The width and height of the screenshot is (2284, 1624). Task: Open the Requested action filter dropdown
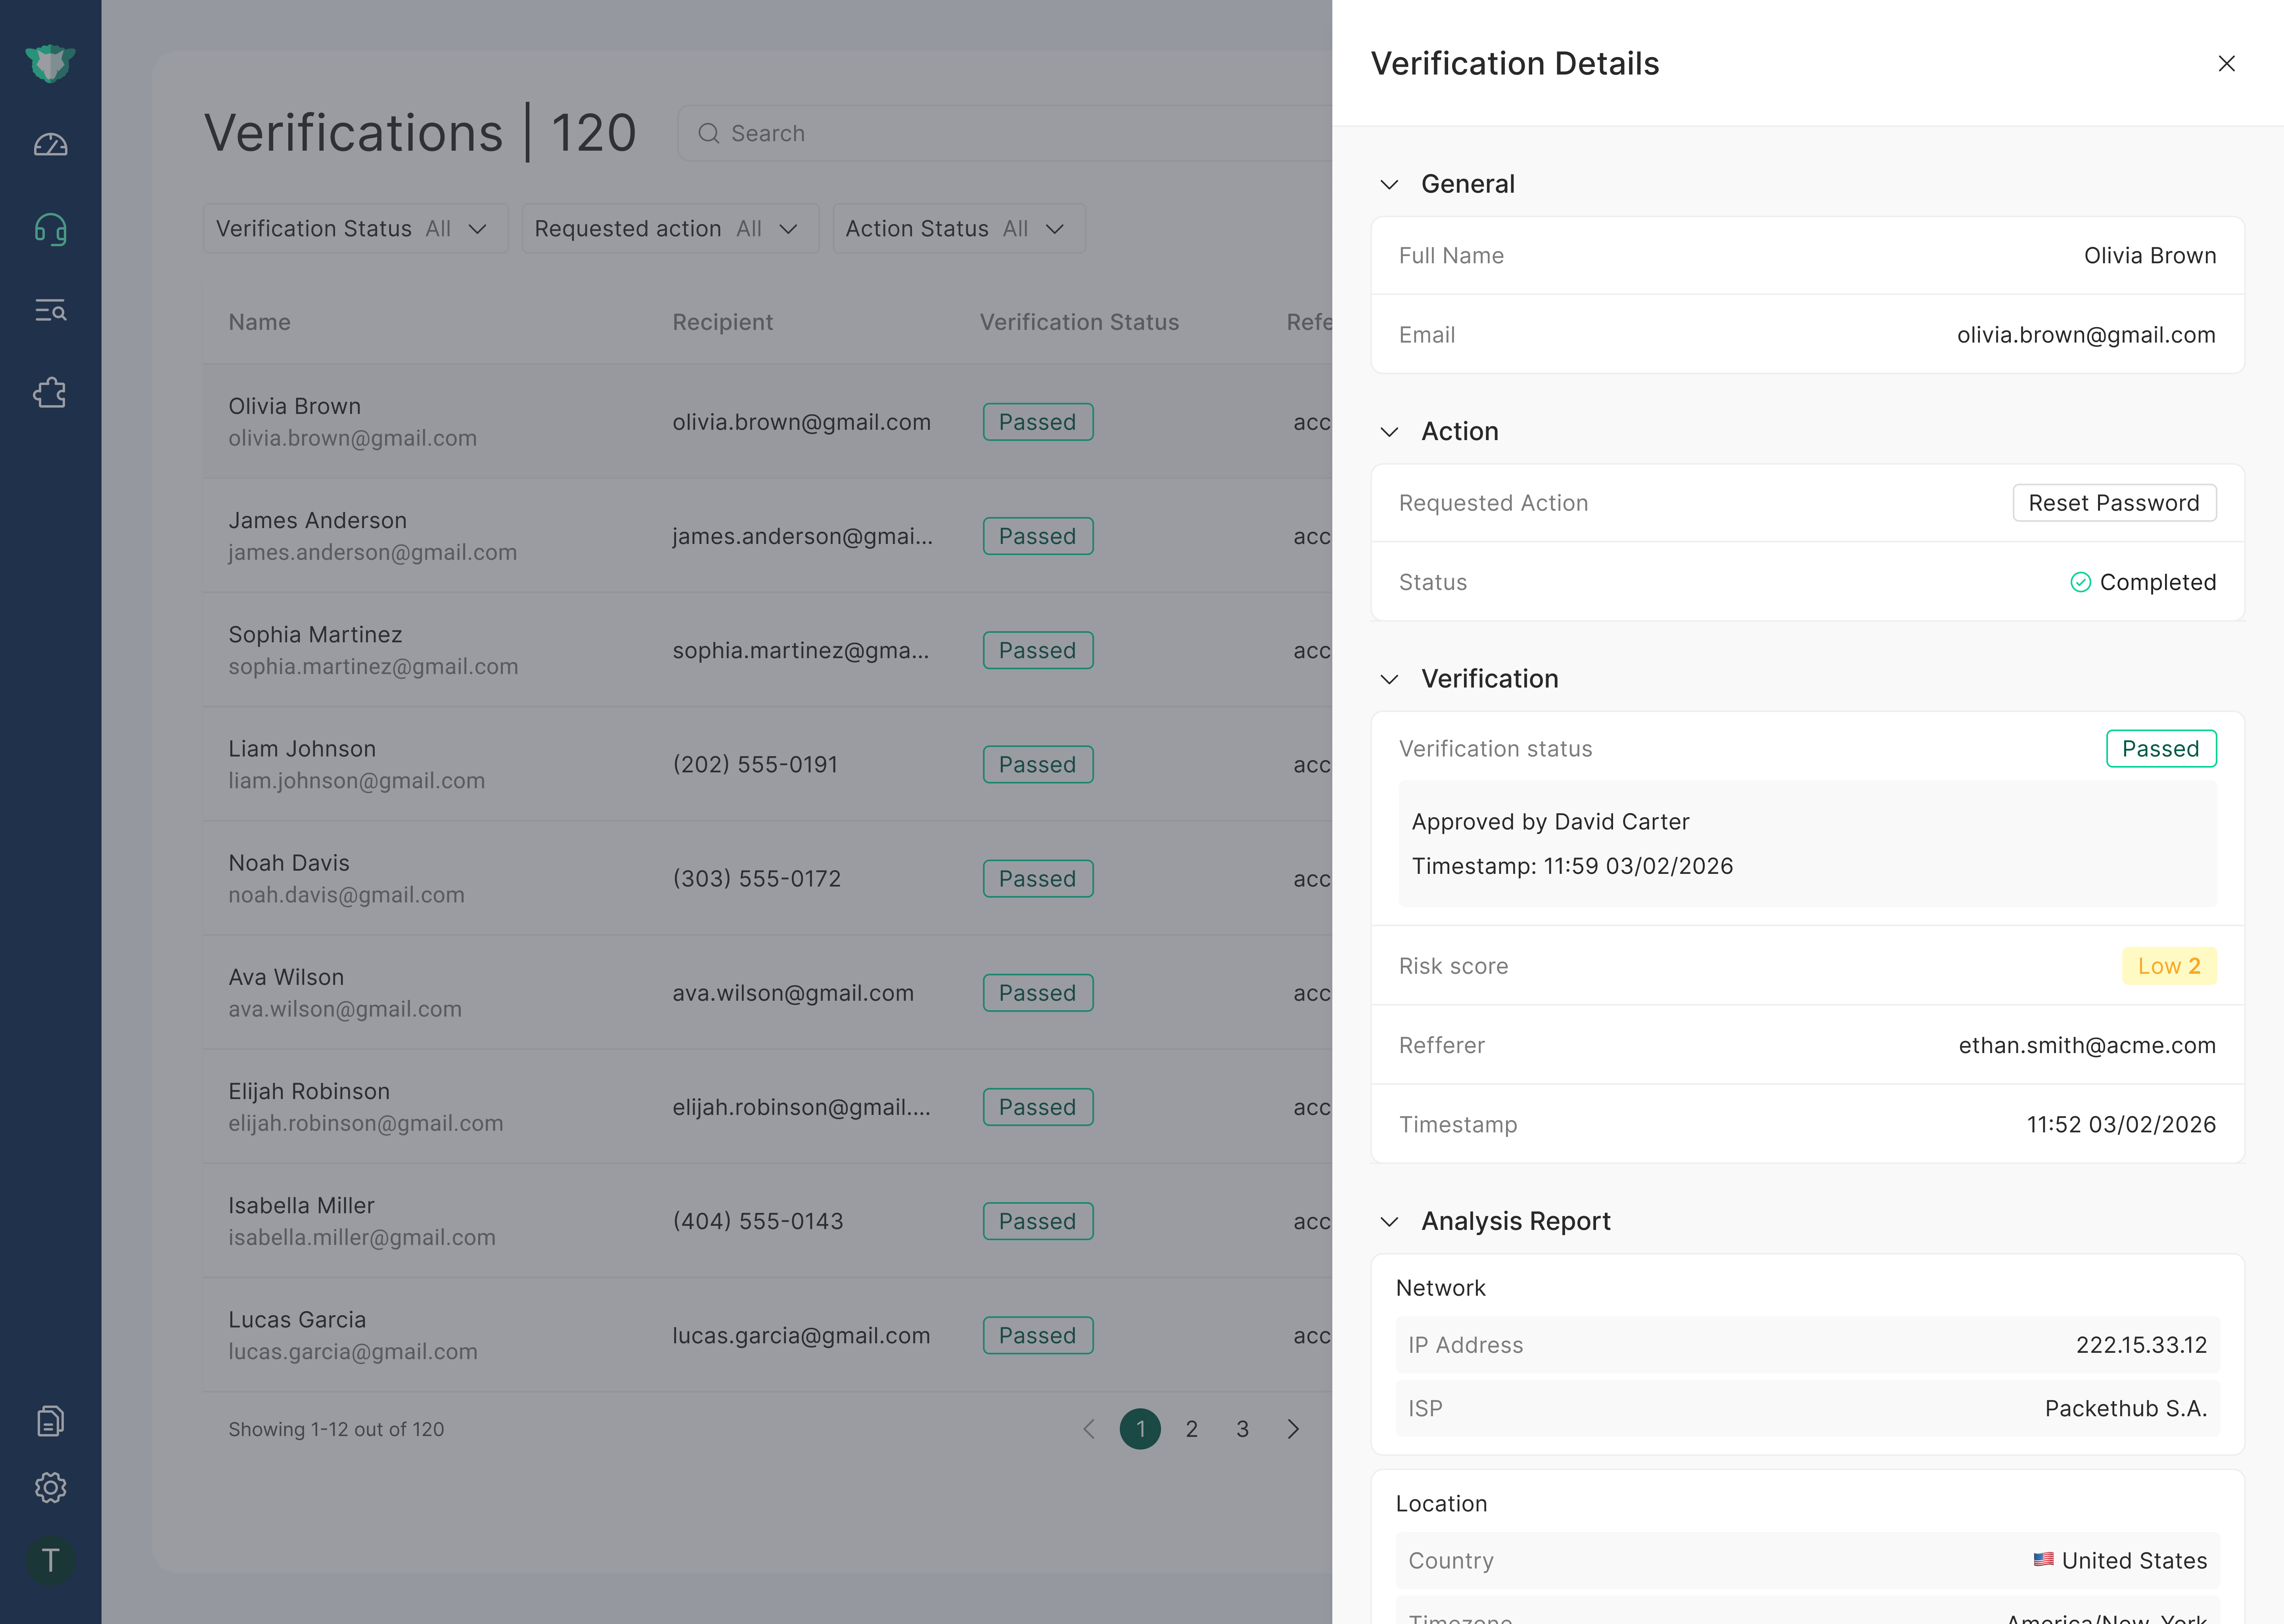[x=670, y=229]
